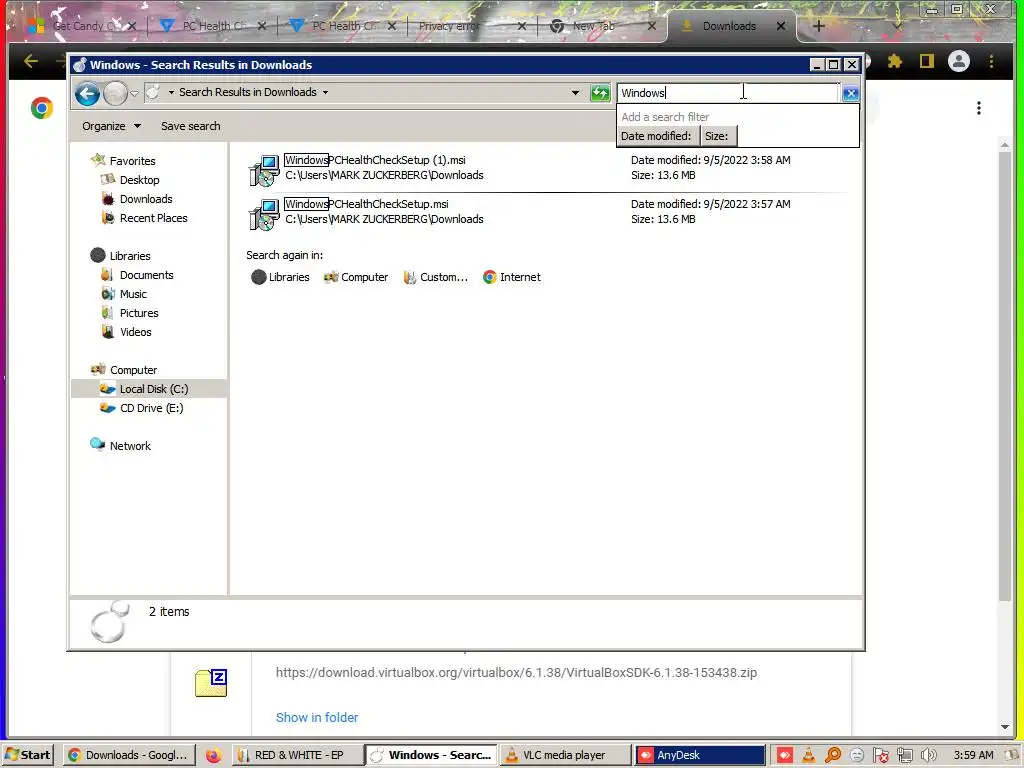Search again in Custom location
The height and width of the screenshot is (768, 1024).
coord(436,277)
